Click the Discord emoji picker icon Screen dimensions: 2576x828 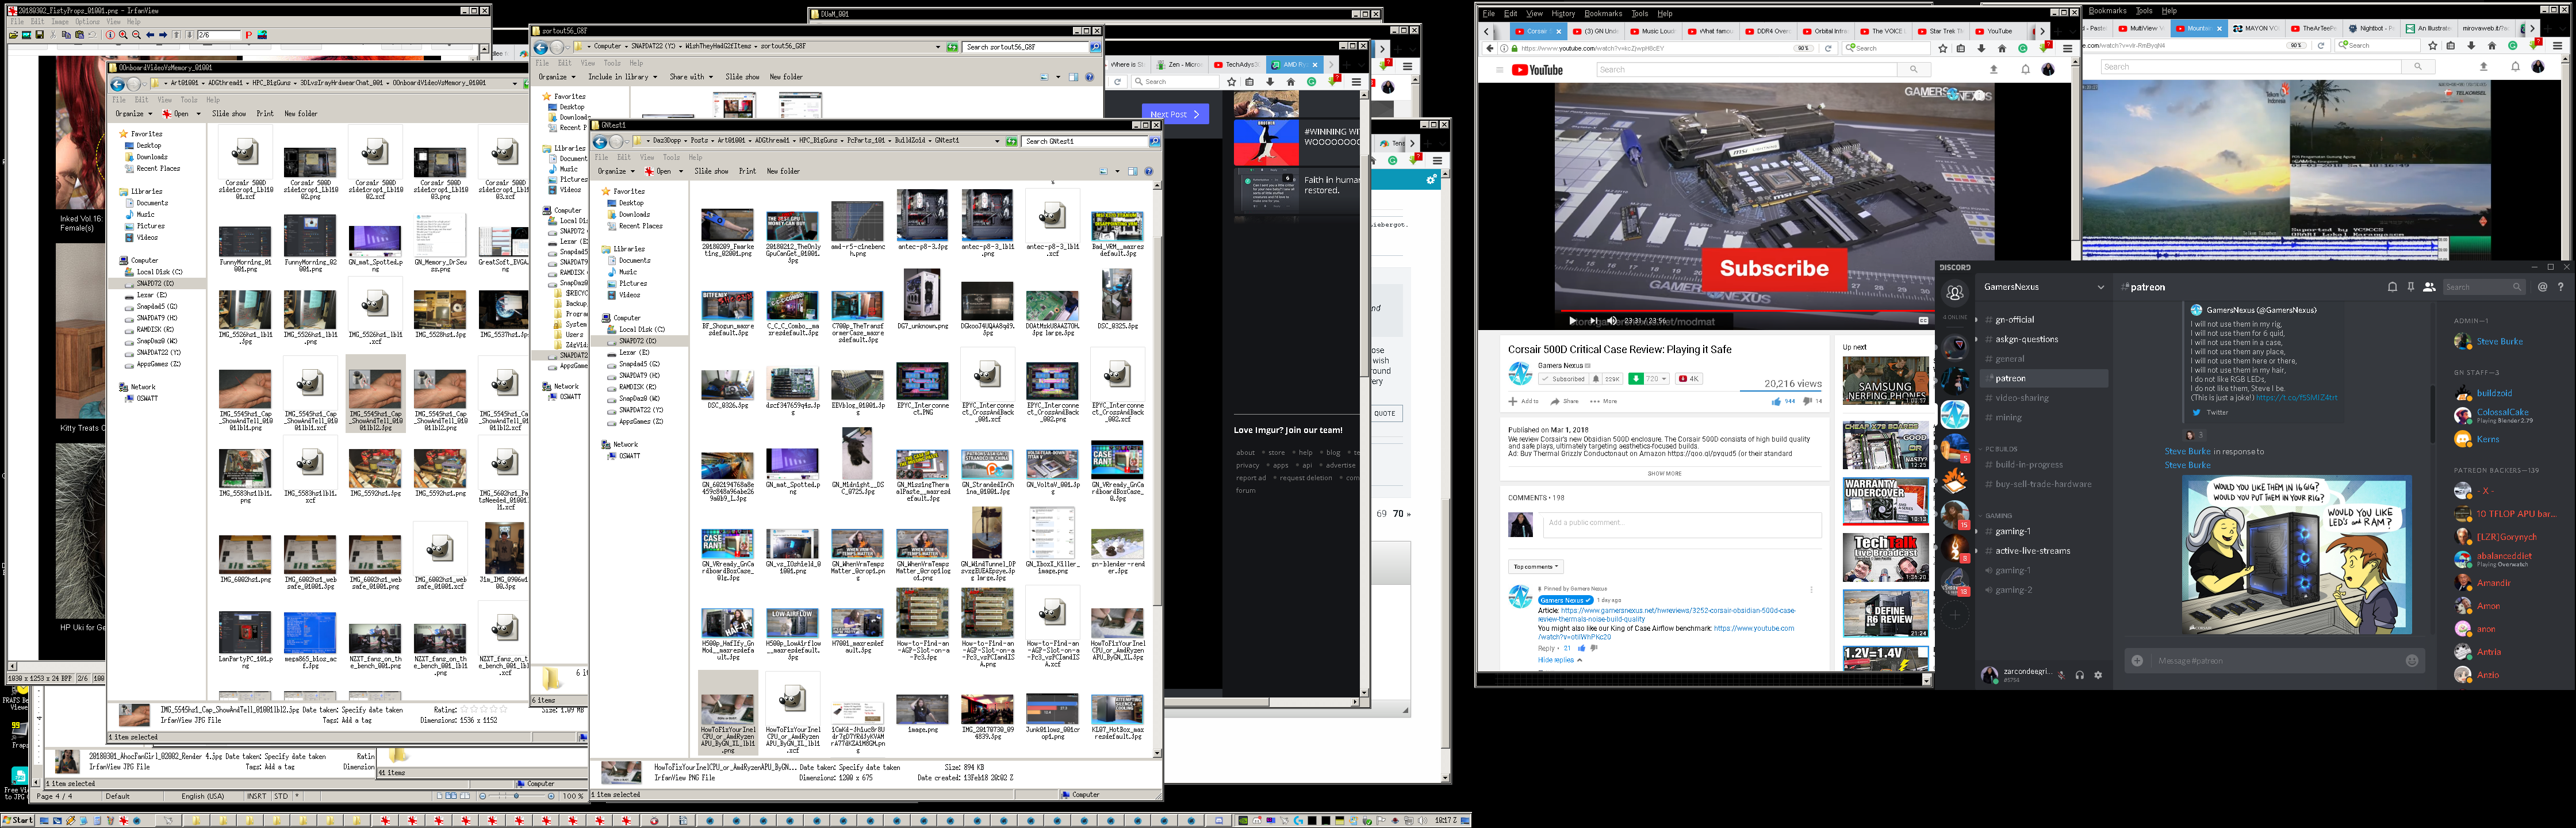pyautogui.click(x=2412, y=661)
